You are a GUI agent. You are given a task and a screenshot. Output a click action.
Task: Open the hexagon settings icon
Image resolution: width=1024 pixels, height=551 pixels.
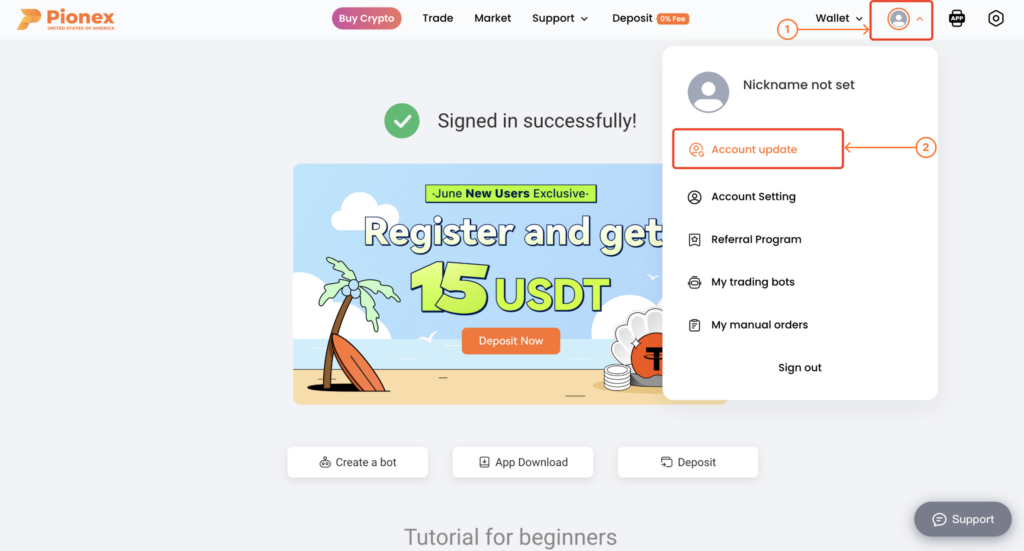(995, 18)
